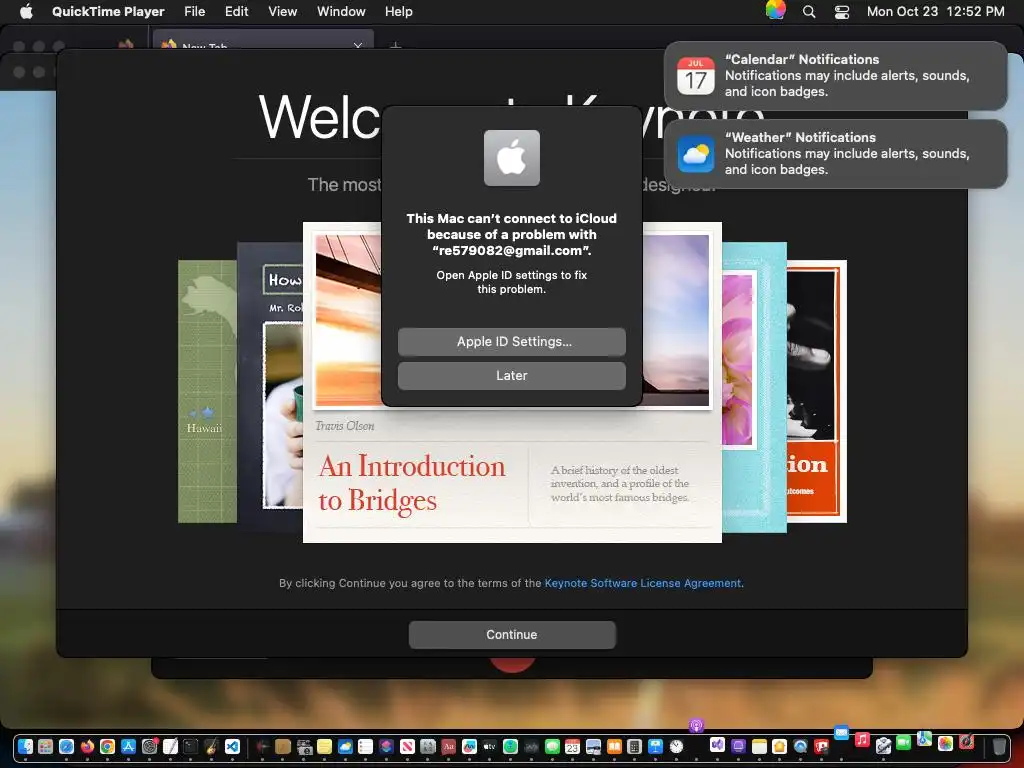
Task: Open the Home app in the Dock
Action: pyautogui.click(x=780, y=746)
